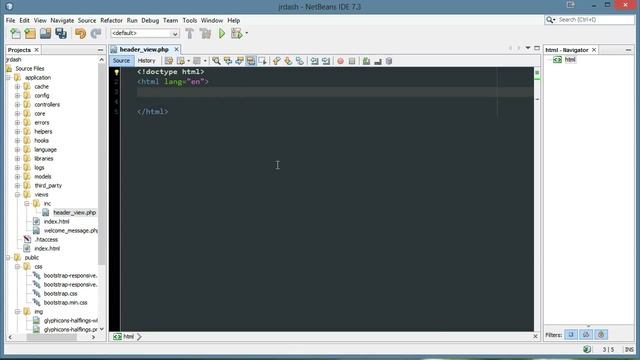Screen dimensions: 640x360
Task: Click the Find Selection magnifier icon
Action: pos(216,61)
